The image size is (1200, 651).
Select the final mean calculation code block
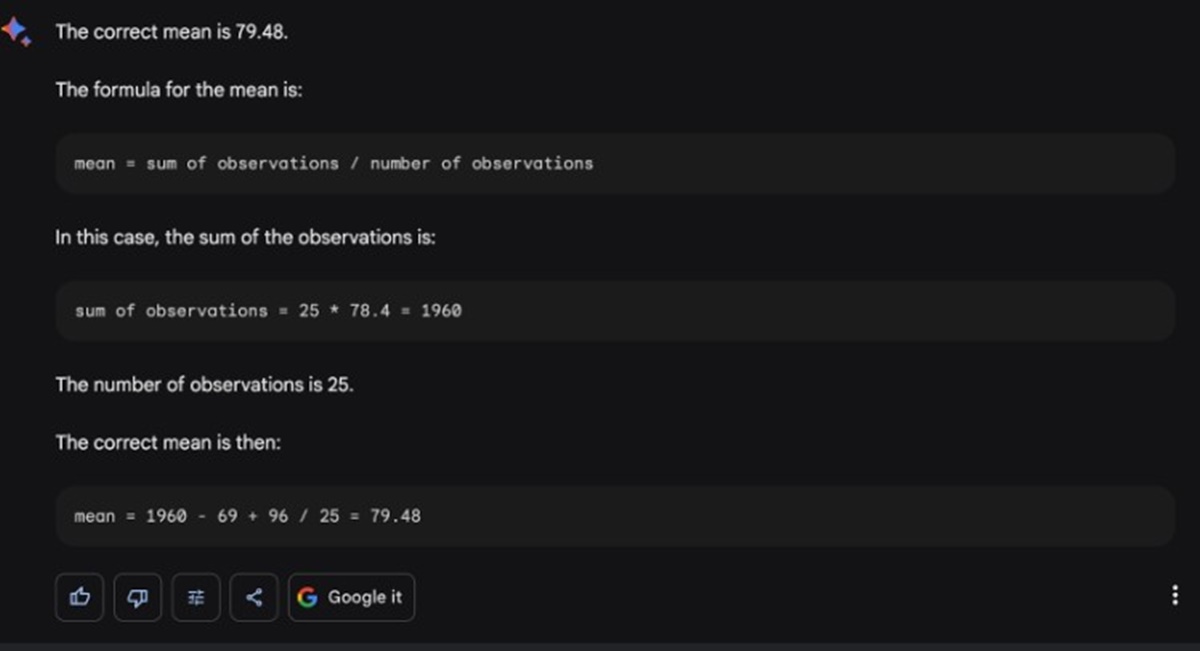click(x=614, y=516)
